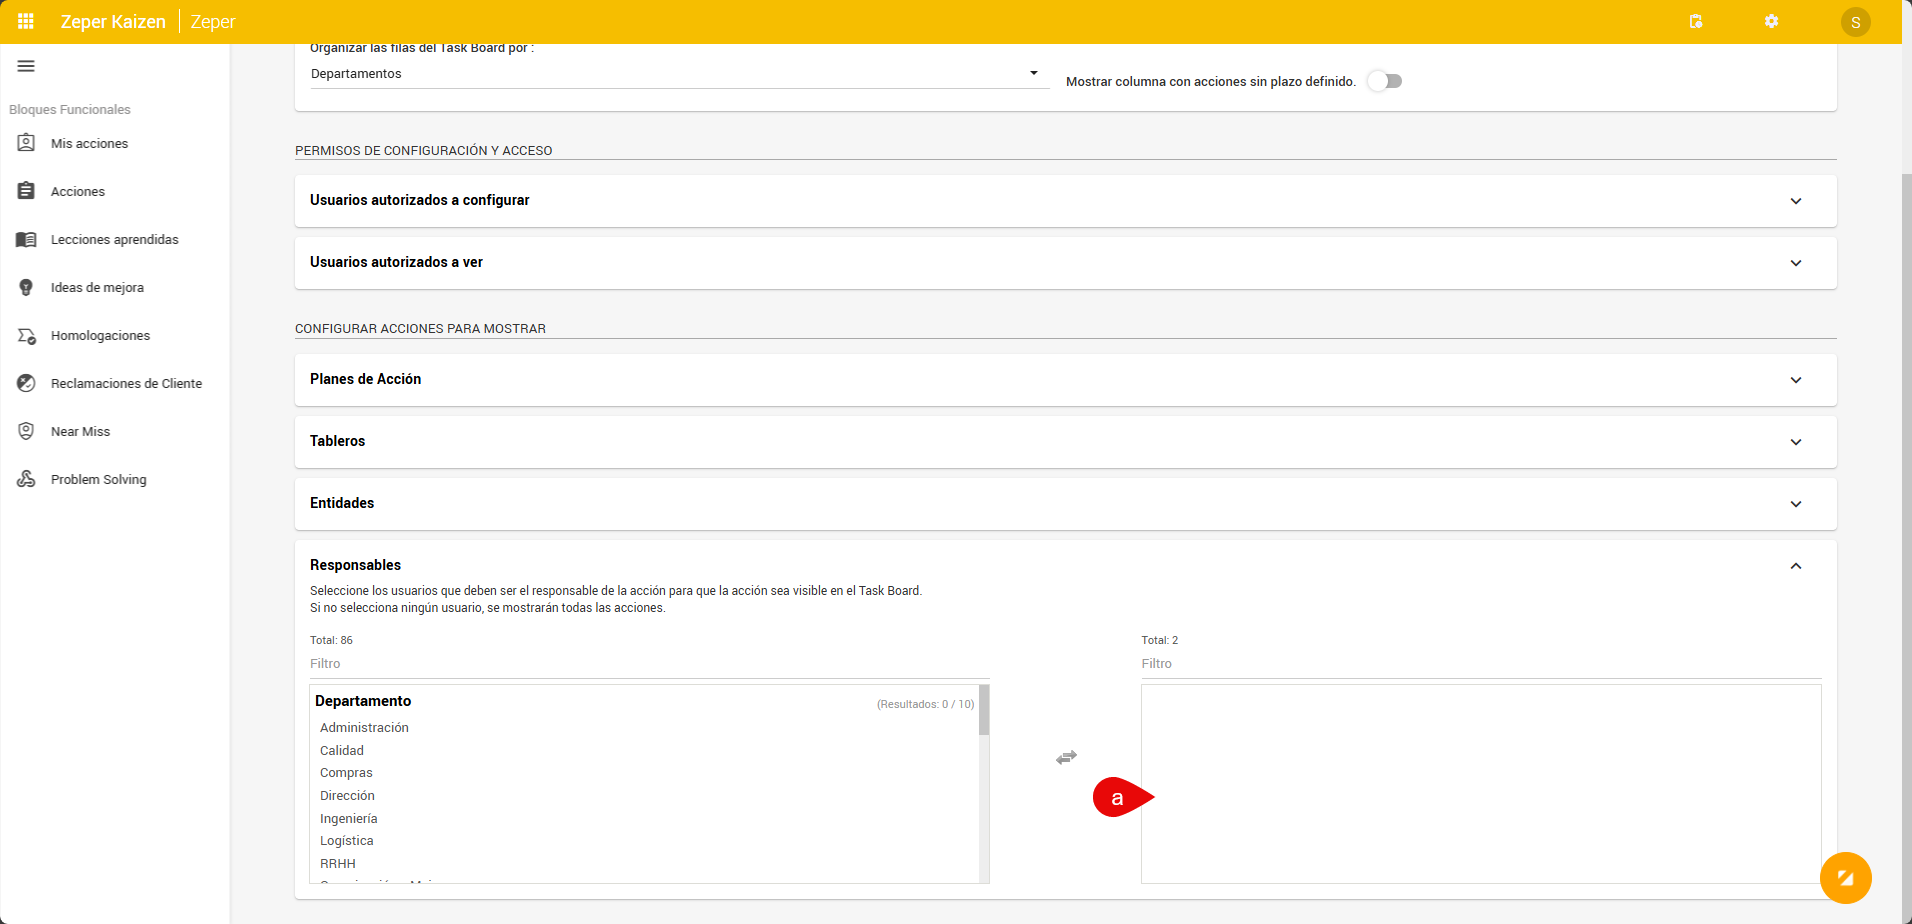The width and height of the screenshot is (1912, 924).
Task: Collapse the sidebar with hamburger icon
Action: coord(26,66)
